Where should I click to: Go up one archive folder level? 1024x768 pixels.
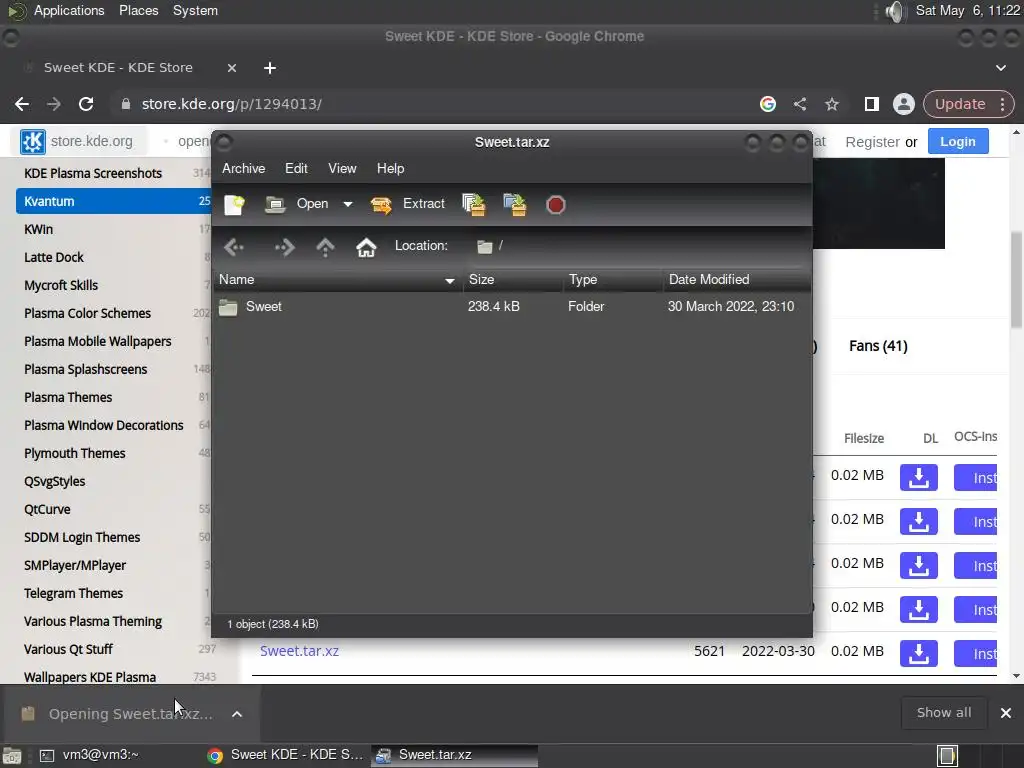325,247
